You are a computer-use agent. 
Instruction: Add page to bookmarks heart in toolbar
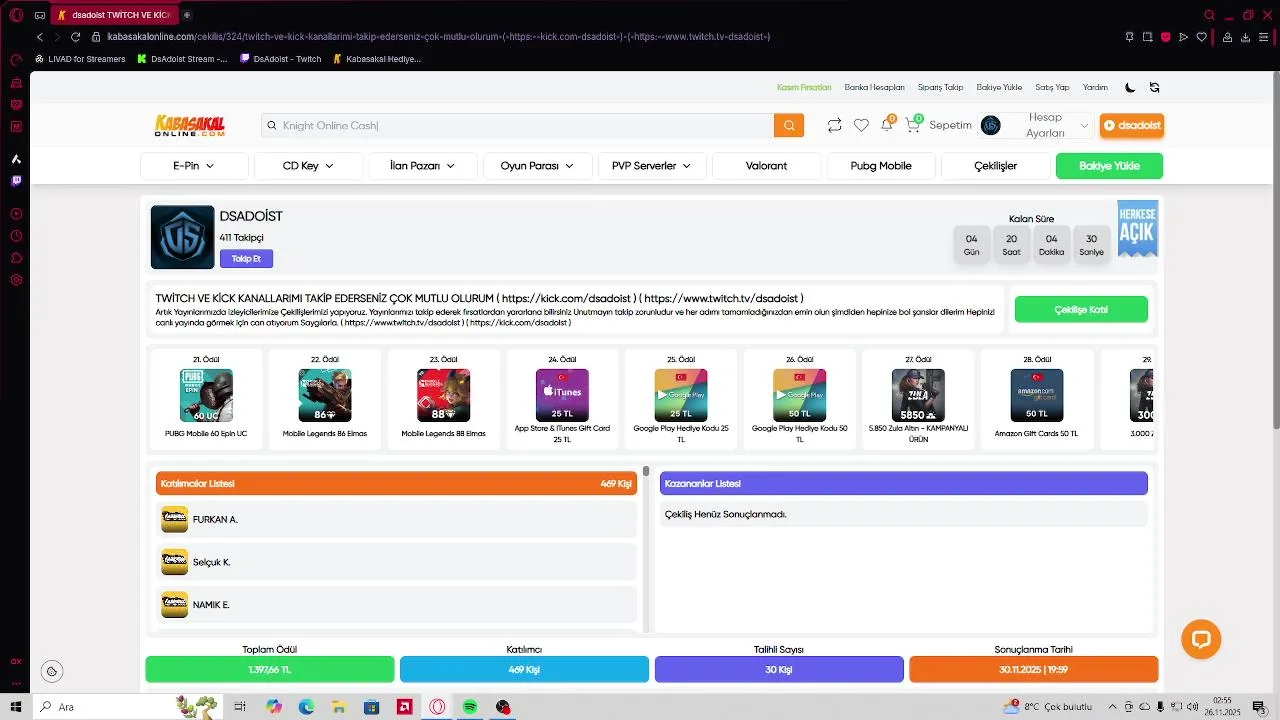coord(1202,37)
